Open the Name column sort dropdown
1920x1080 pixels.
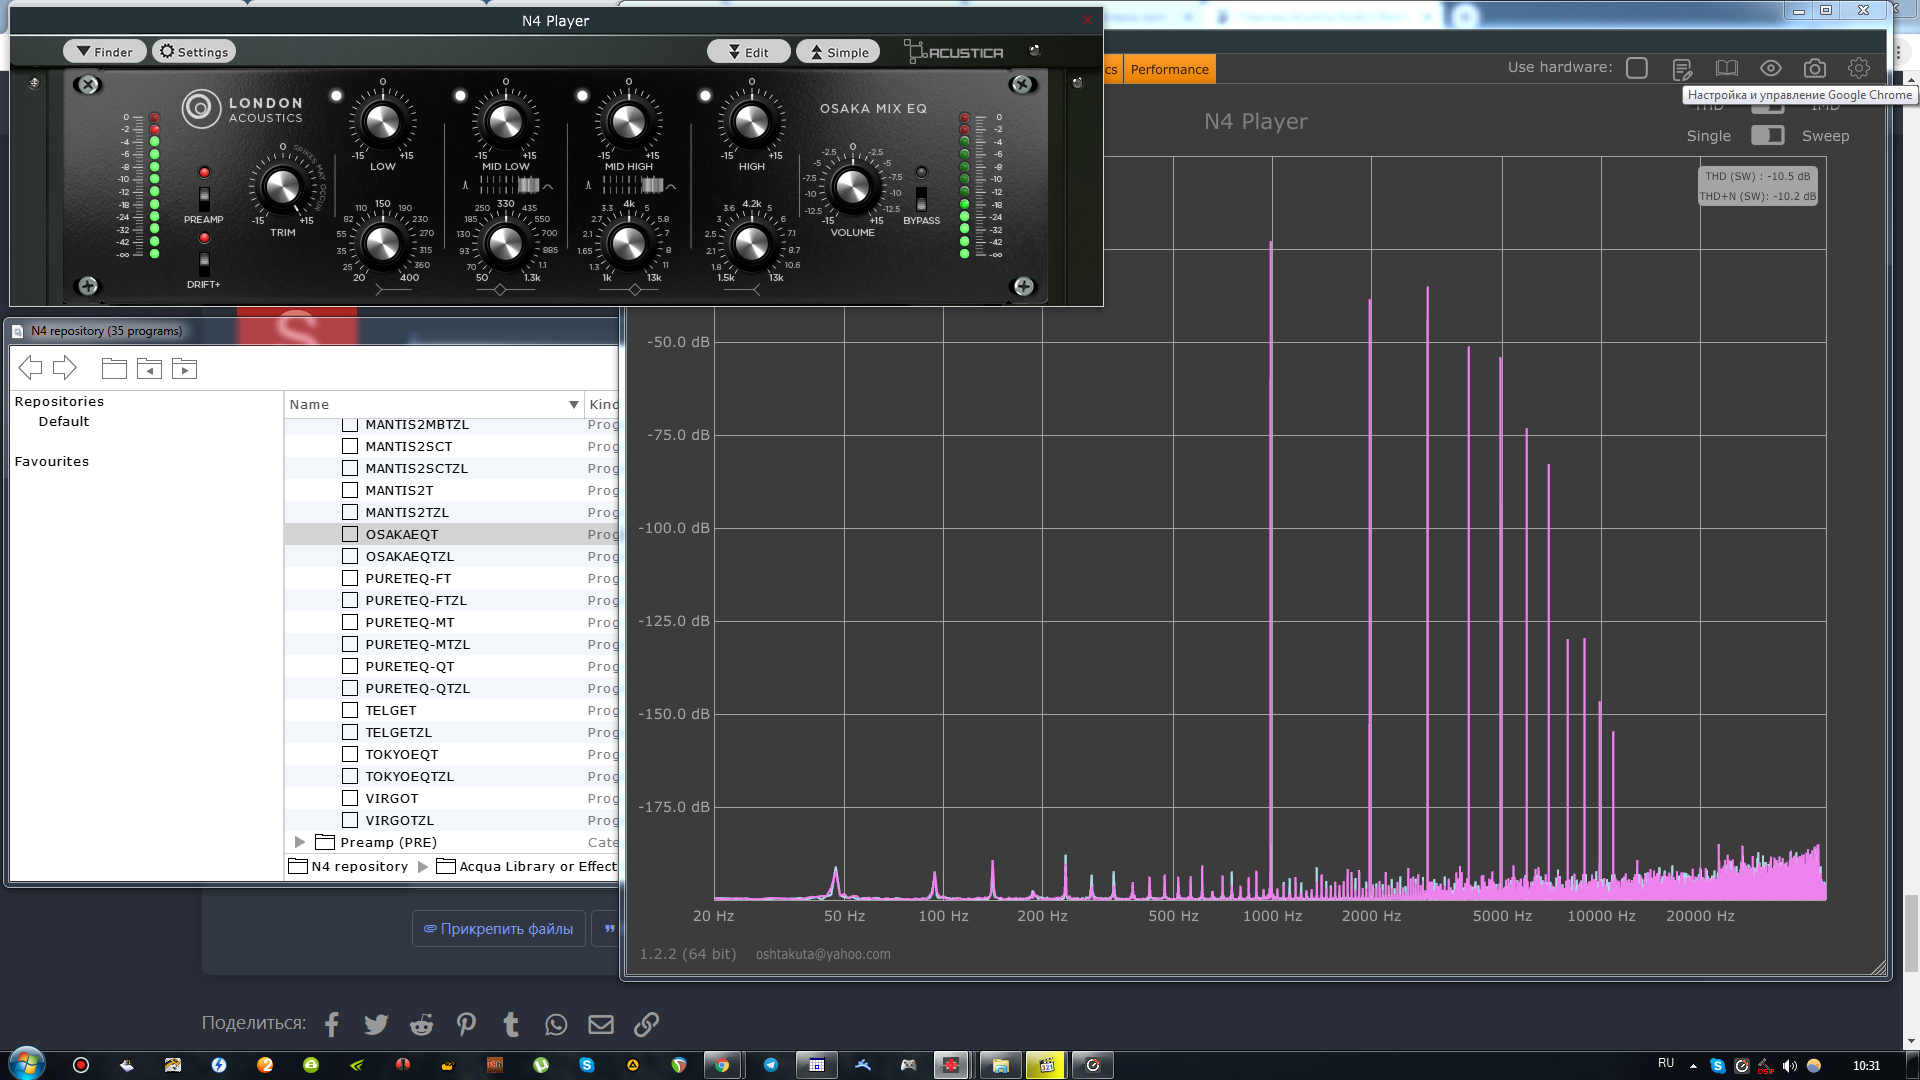(573, 404)
